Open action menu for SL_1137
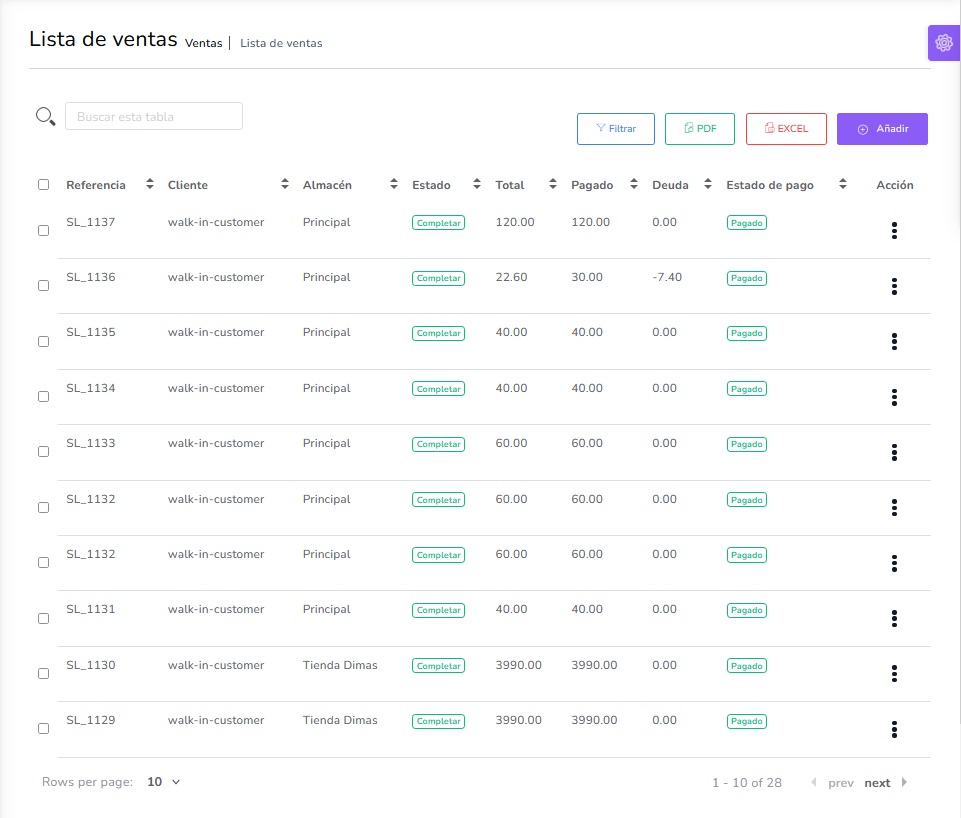This screenshot has height=818, width=961. [x=894, y=230]
